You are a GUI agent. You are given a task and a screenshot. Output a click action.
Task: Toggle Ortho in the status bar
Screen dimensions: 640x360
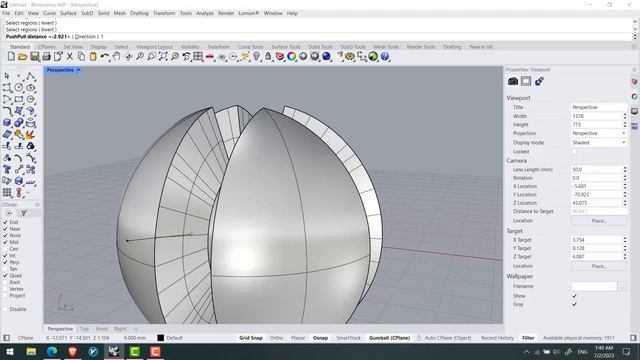276,338
